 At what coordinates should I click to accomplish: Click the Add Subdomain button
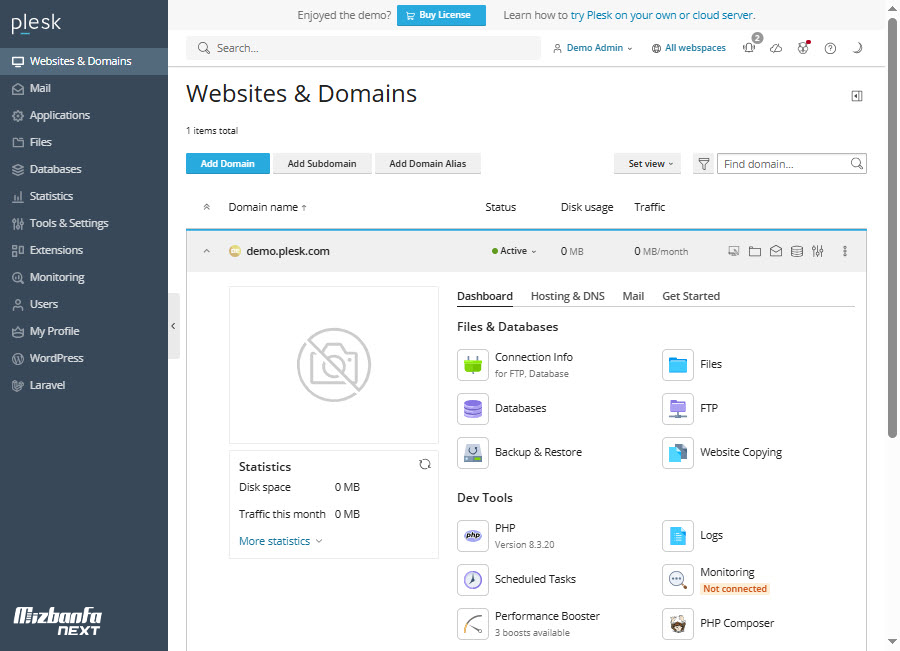(322, 164)
